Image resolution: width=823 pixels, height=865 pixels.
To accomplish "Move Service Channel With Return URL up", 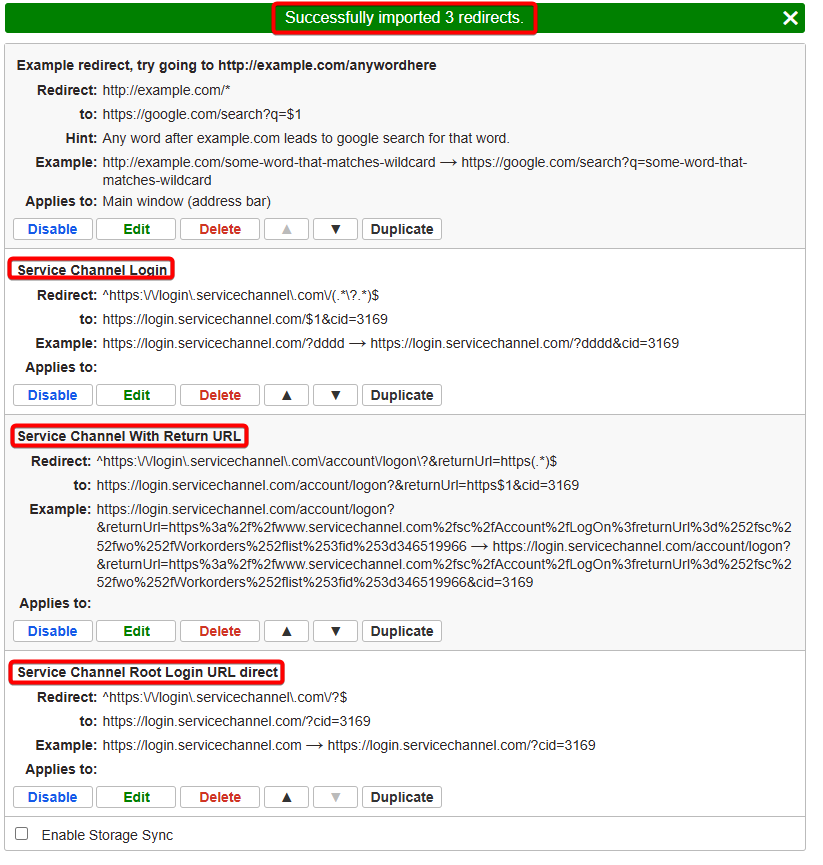I will pos(287,631).
